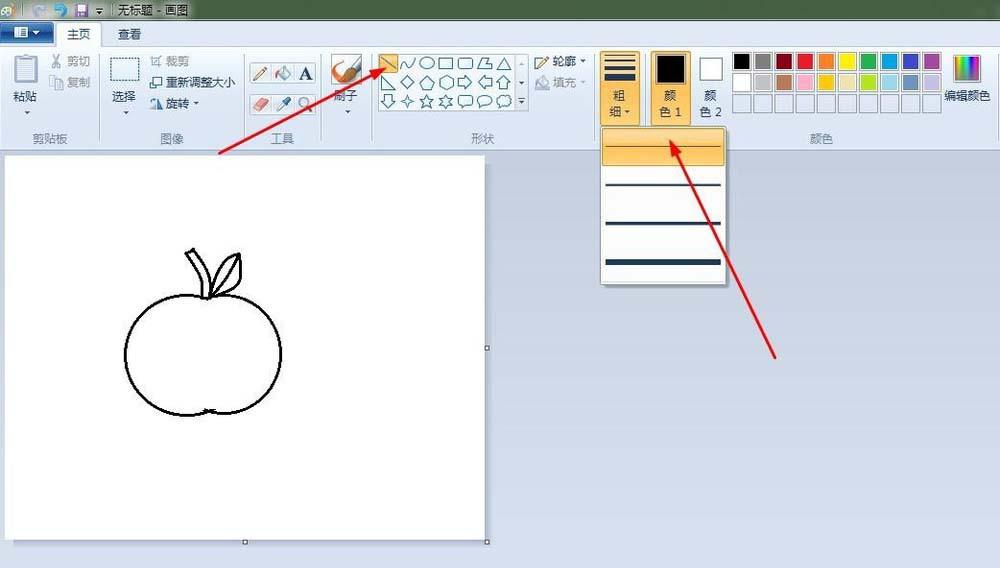The image size is (1000, 568).
Task: Activate the Color picker eyedropper tool
Action: click(283, 103)
